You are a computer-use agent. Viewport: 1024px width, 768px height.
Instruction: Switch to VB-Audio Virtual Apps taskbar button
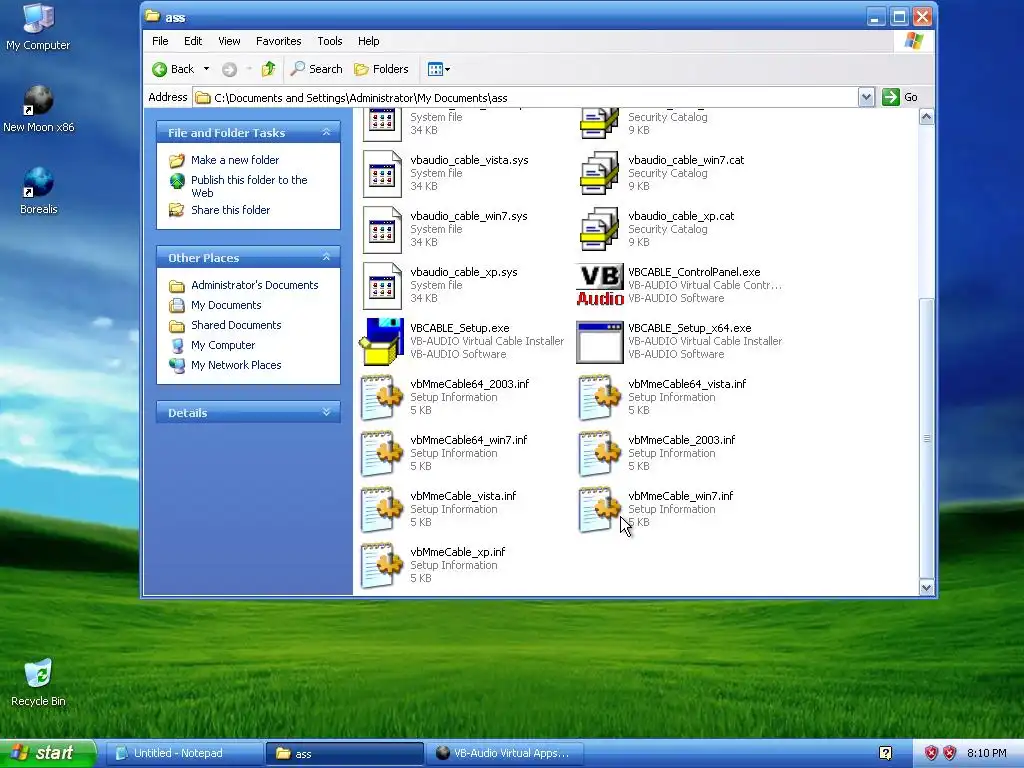[x=505, y=753]
